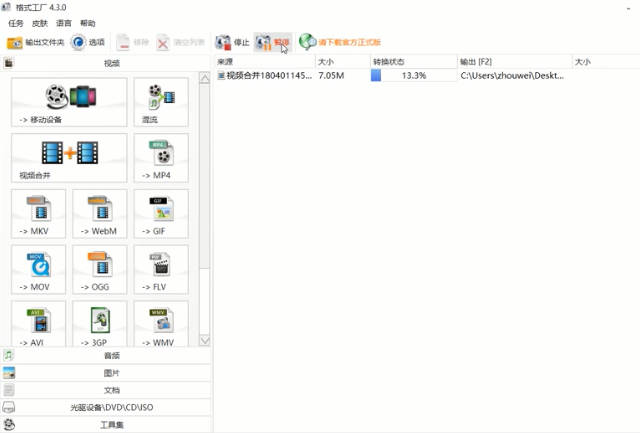This screenshot has width=640, height=433.
Task: Choose convert to WMV
Action: tap(161, 324)
